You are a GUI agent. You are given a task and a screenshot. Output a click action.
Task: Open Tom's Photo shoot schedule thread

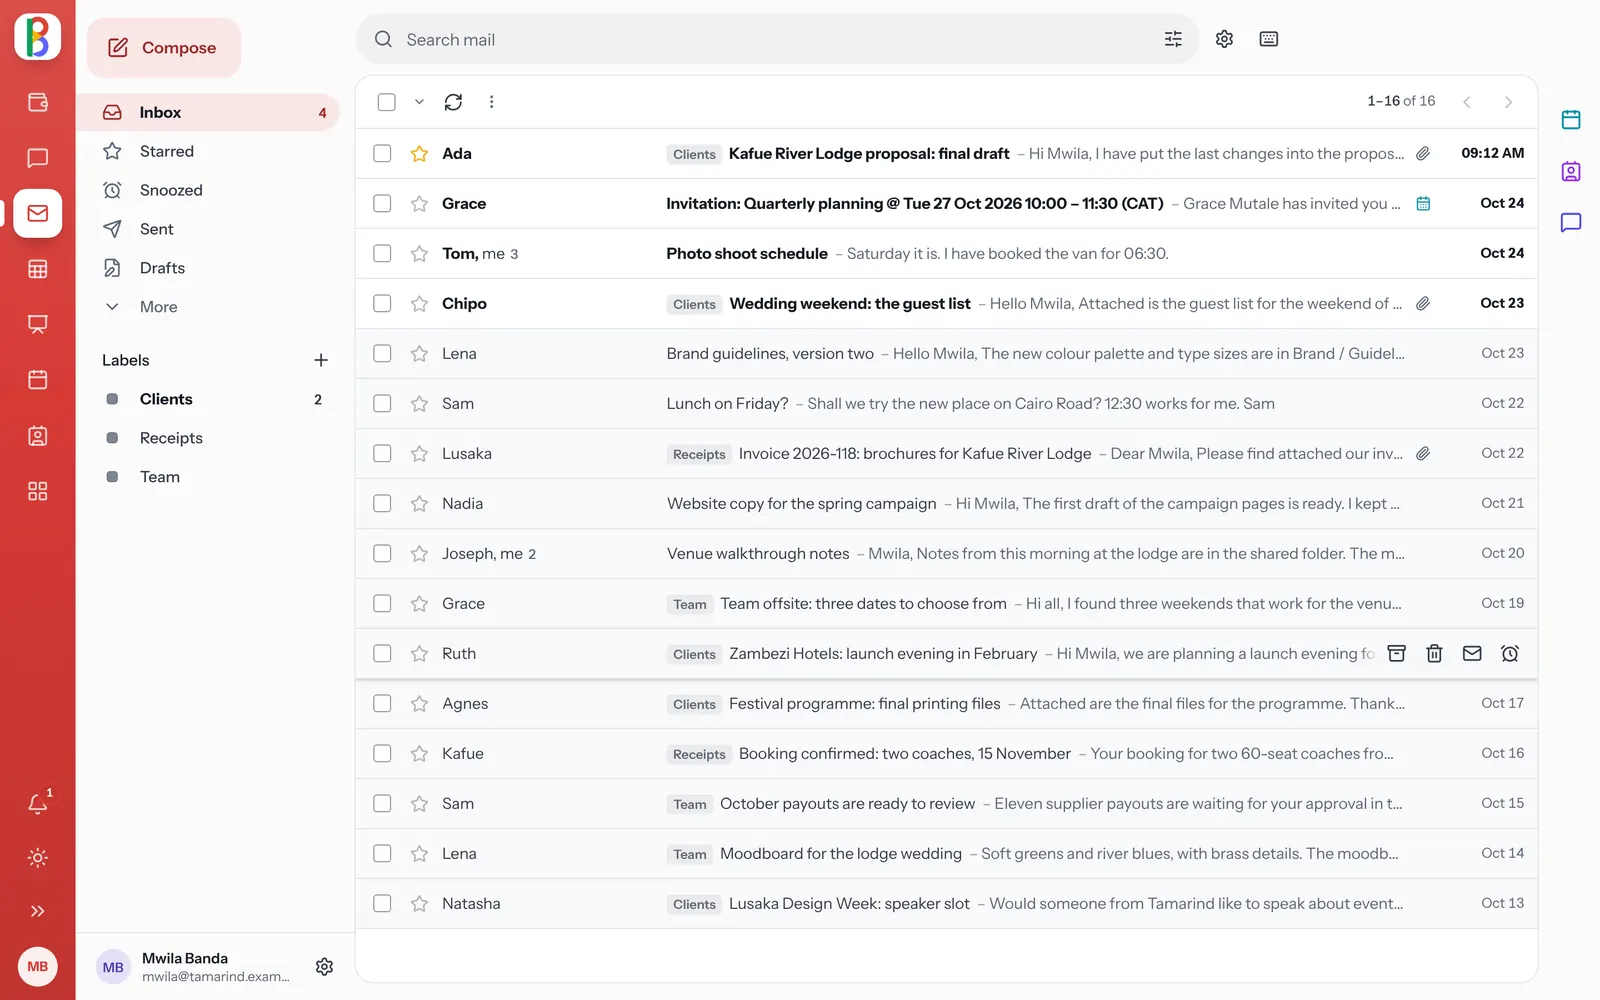tap(946, 253)
